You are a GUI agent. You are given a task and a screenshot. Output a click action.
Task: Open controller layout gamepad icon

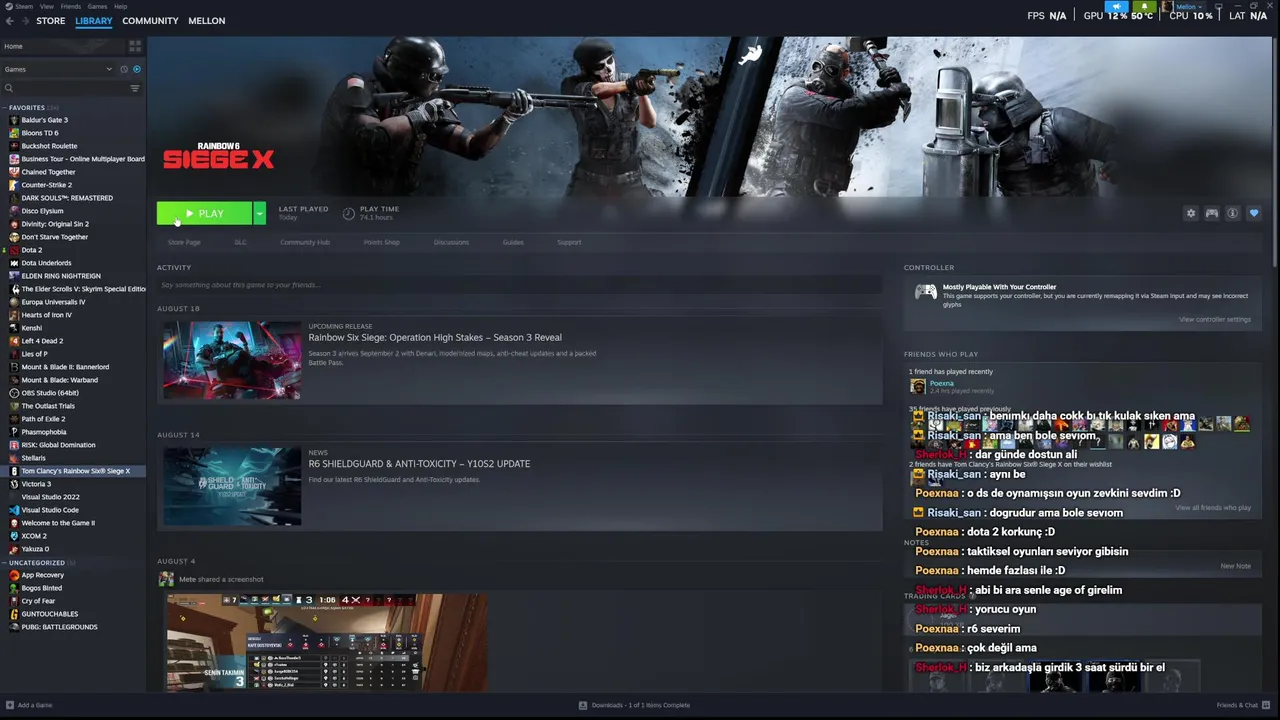click(x=1212, y=213)
